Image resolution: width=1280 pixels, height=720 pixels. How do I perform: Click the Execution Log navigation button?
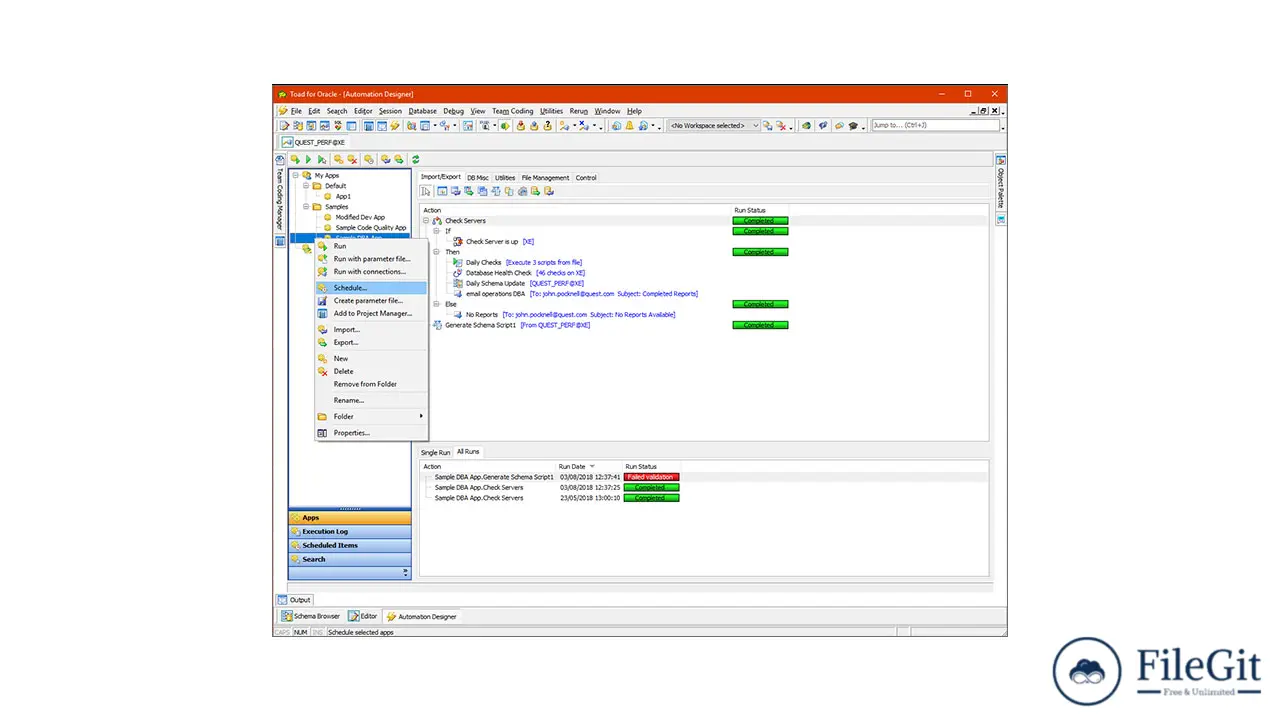(x=350, y=532)
